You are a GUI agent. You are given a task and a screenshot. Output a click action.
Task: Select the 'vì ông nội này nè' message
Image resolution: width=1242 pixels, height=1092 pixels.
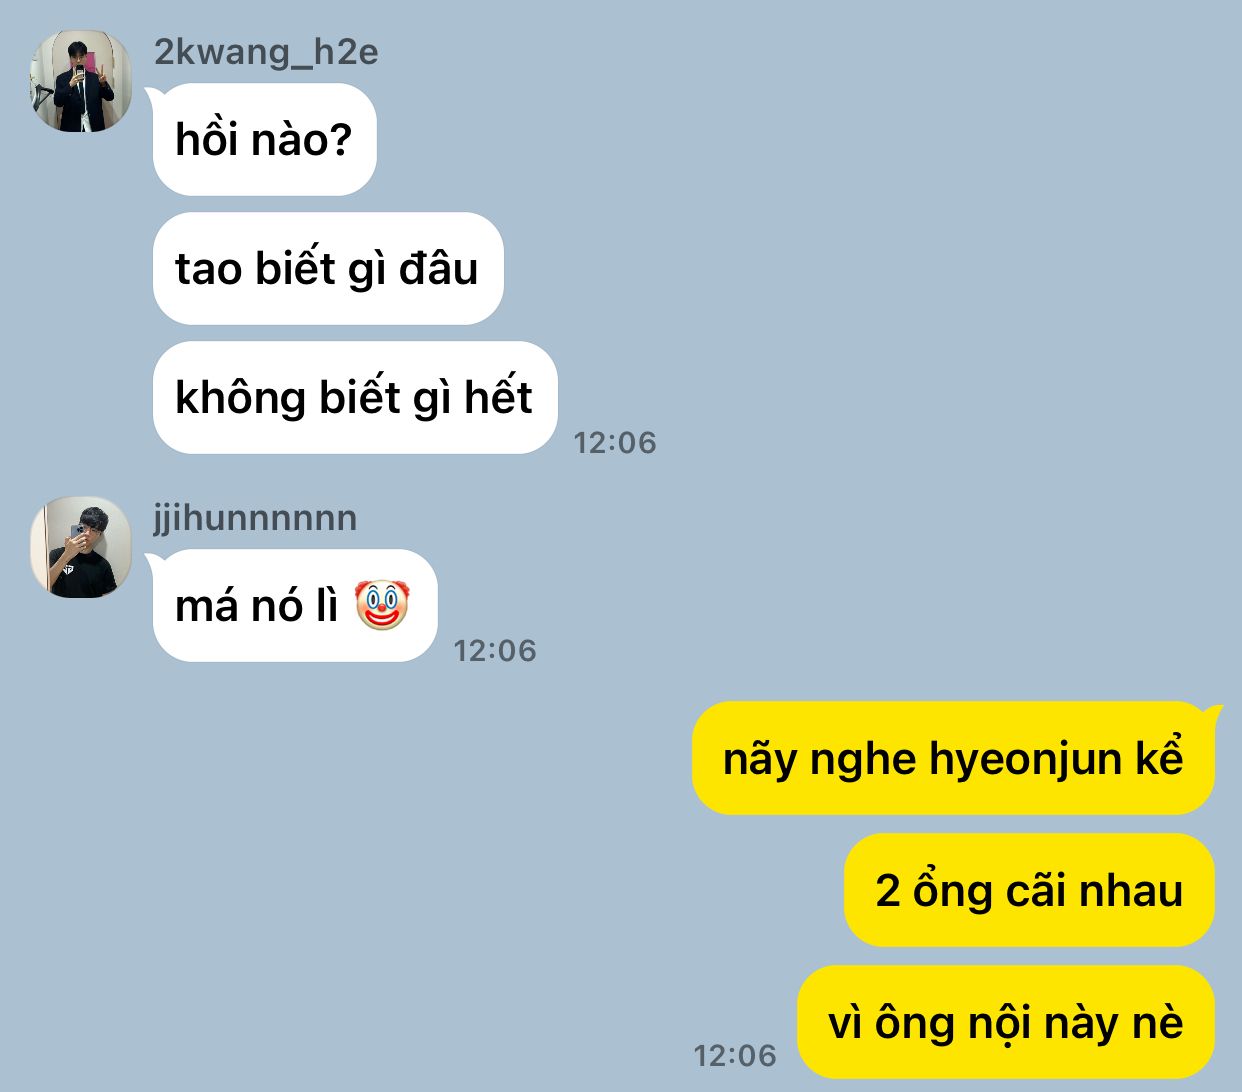(1006, 1022)
